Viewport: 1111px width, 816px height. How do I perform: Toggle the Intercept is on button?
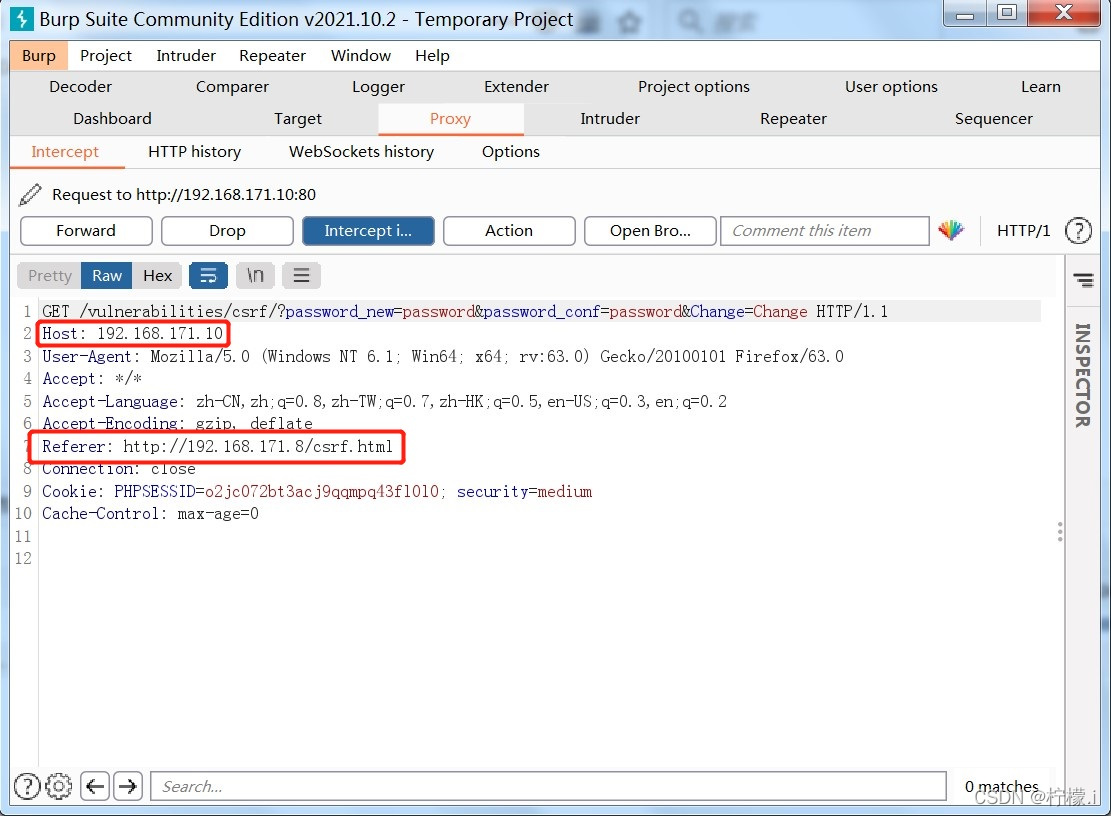[368, 231]
